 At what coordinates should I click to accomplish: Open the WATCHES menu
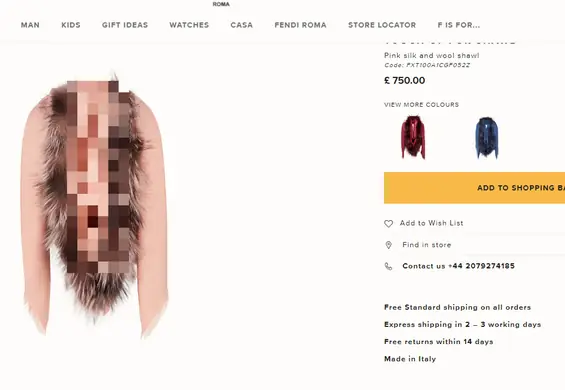[x=189, y=25]
